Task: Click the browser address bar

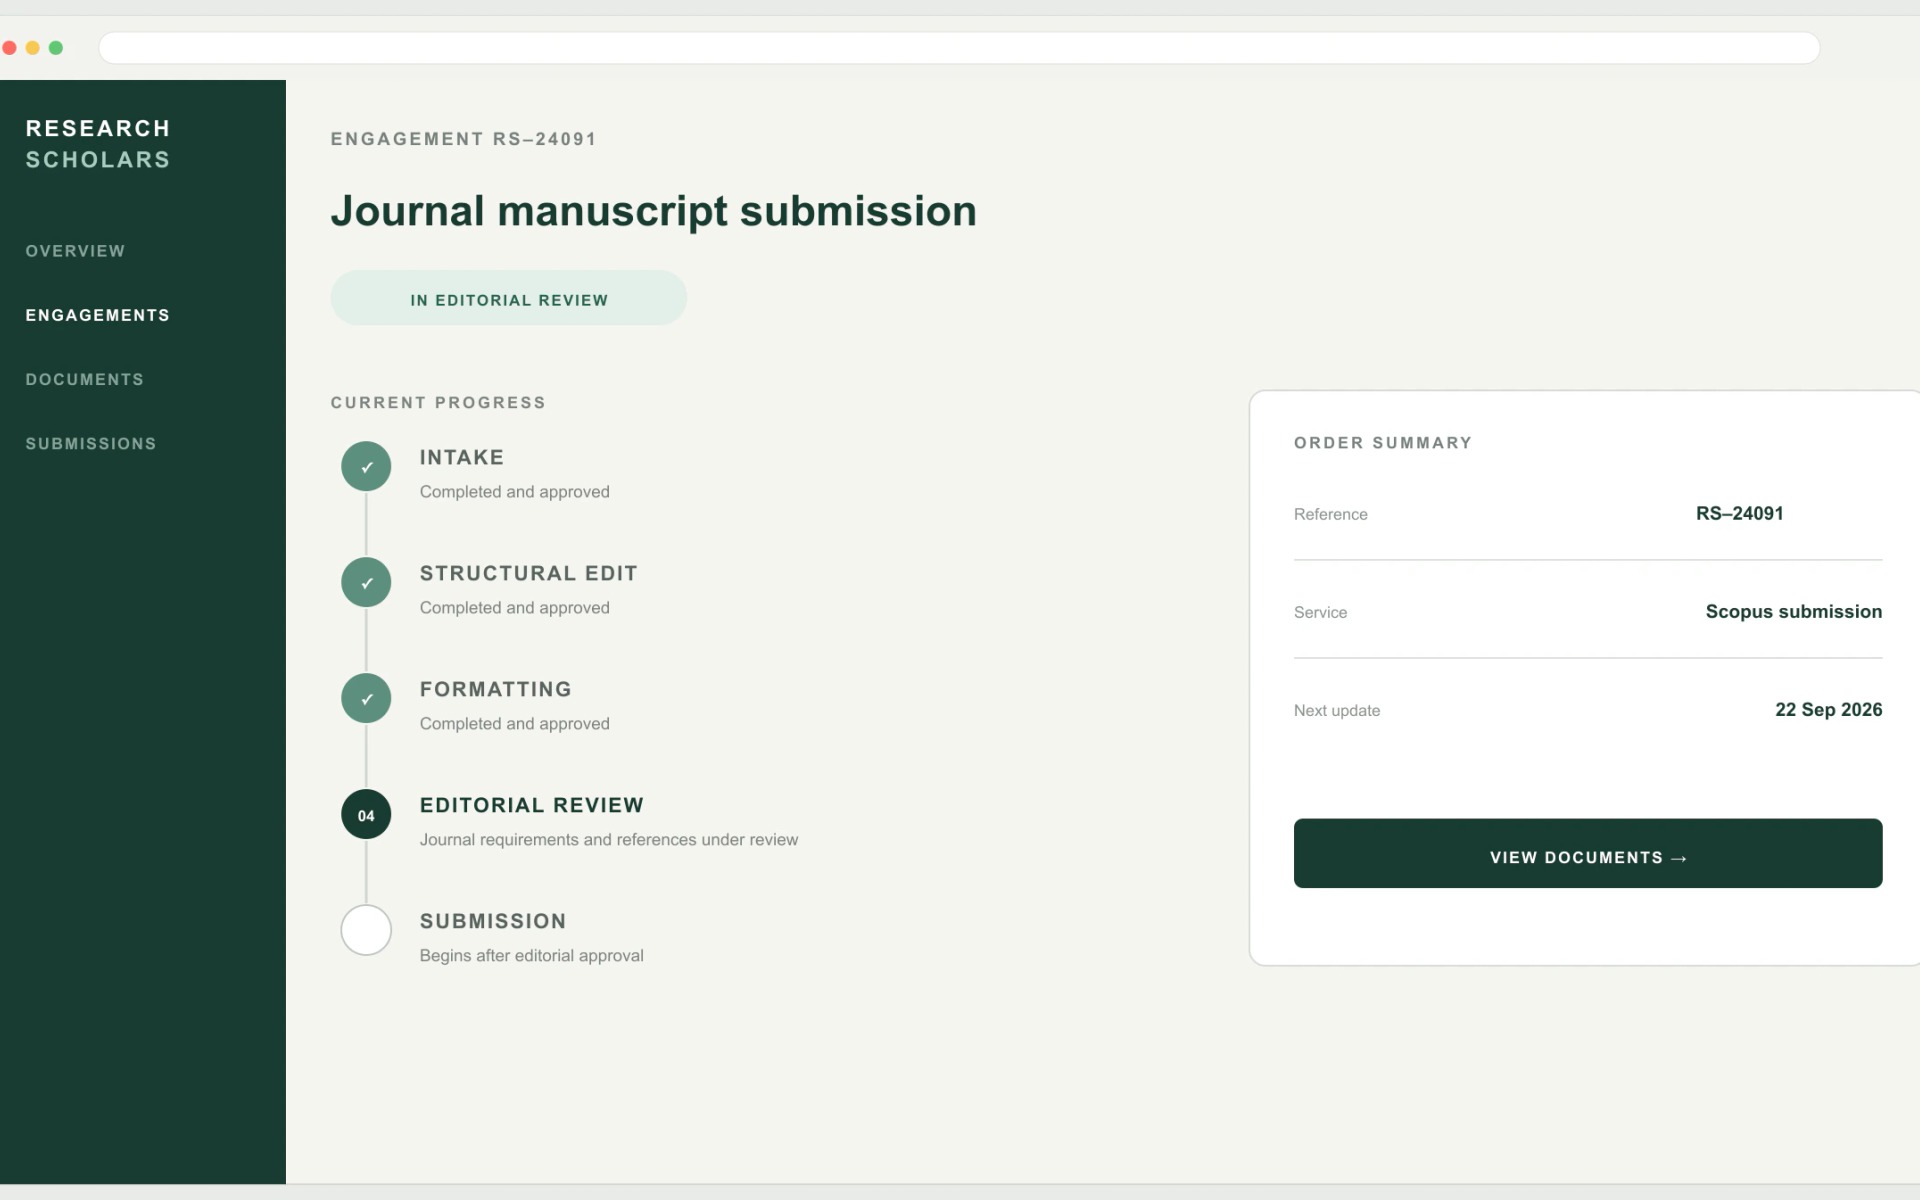Action: tap(959, 47)
